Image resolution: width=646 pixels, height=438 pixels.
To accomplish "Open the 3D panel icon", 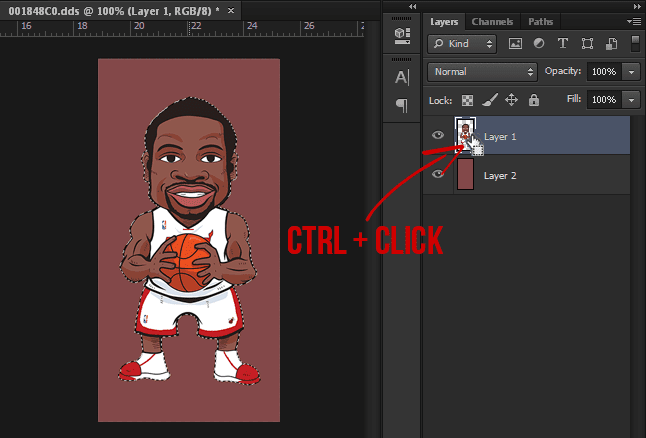I will [x=402, y=36].
